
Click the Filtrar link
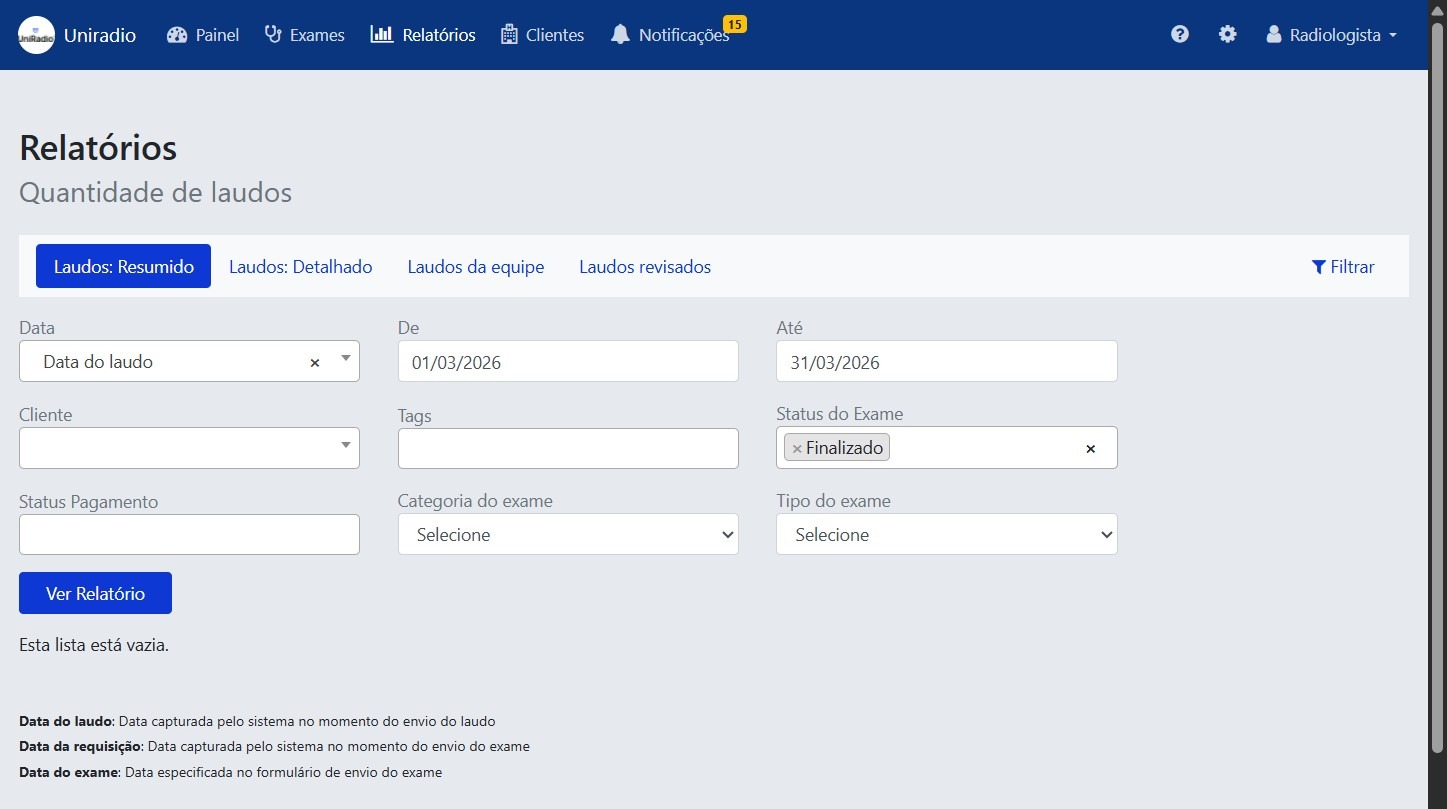(x=1350, y=266)
